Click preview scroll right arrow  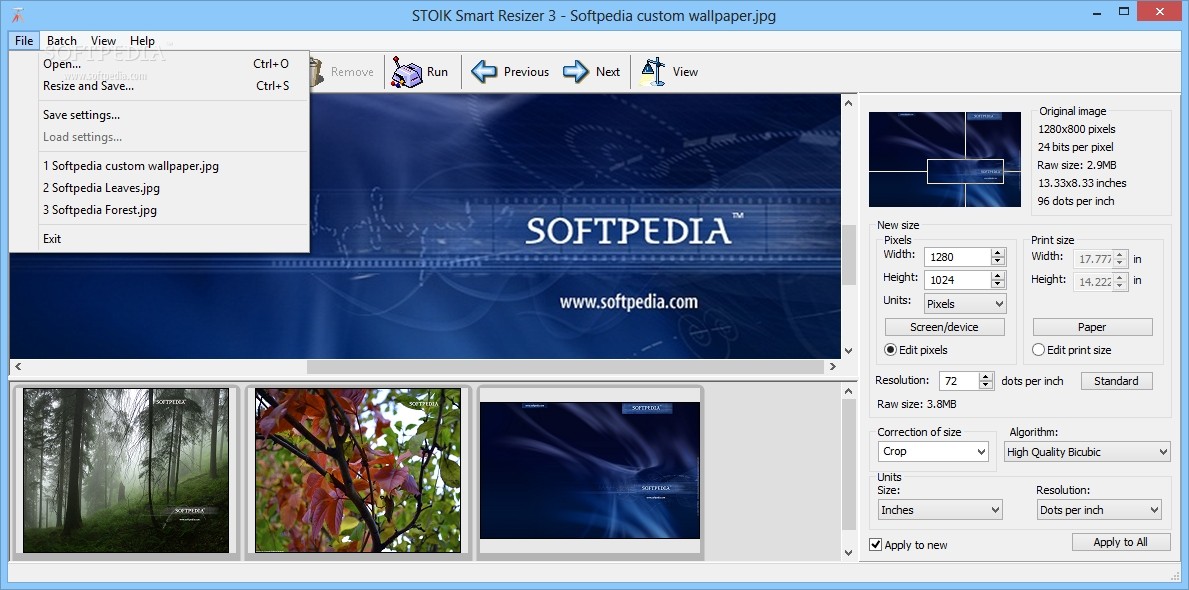point(833,366)
